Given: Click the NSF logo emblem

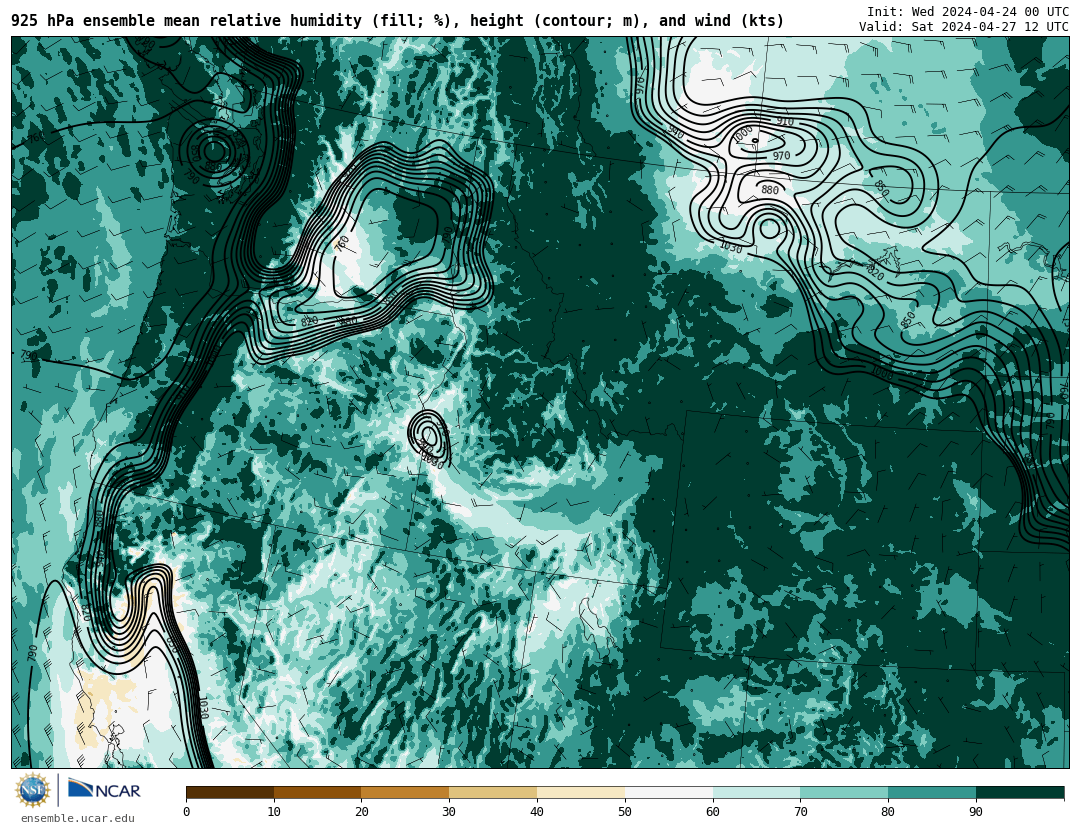Looking at the screenshot, I should (x=32, y=790).
